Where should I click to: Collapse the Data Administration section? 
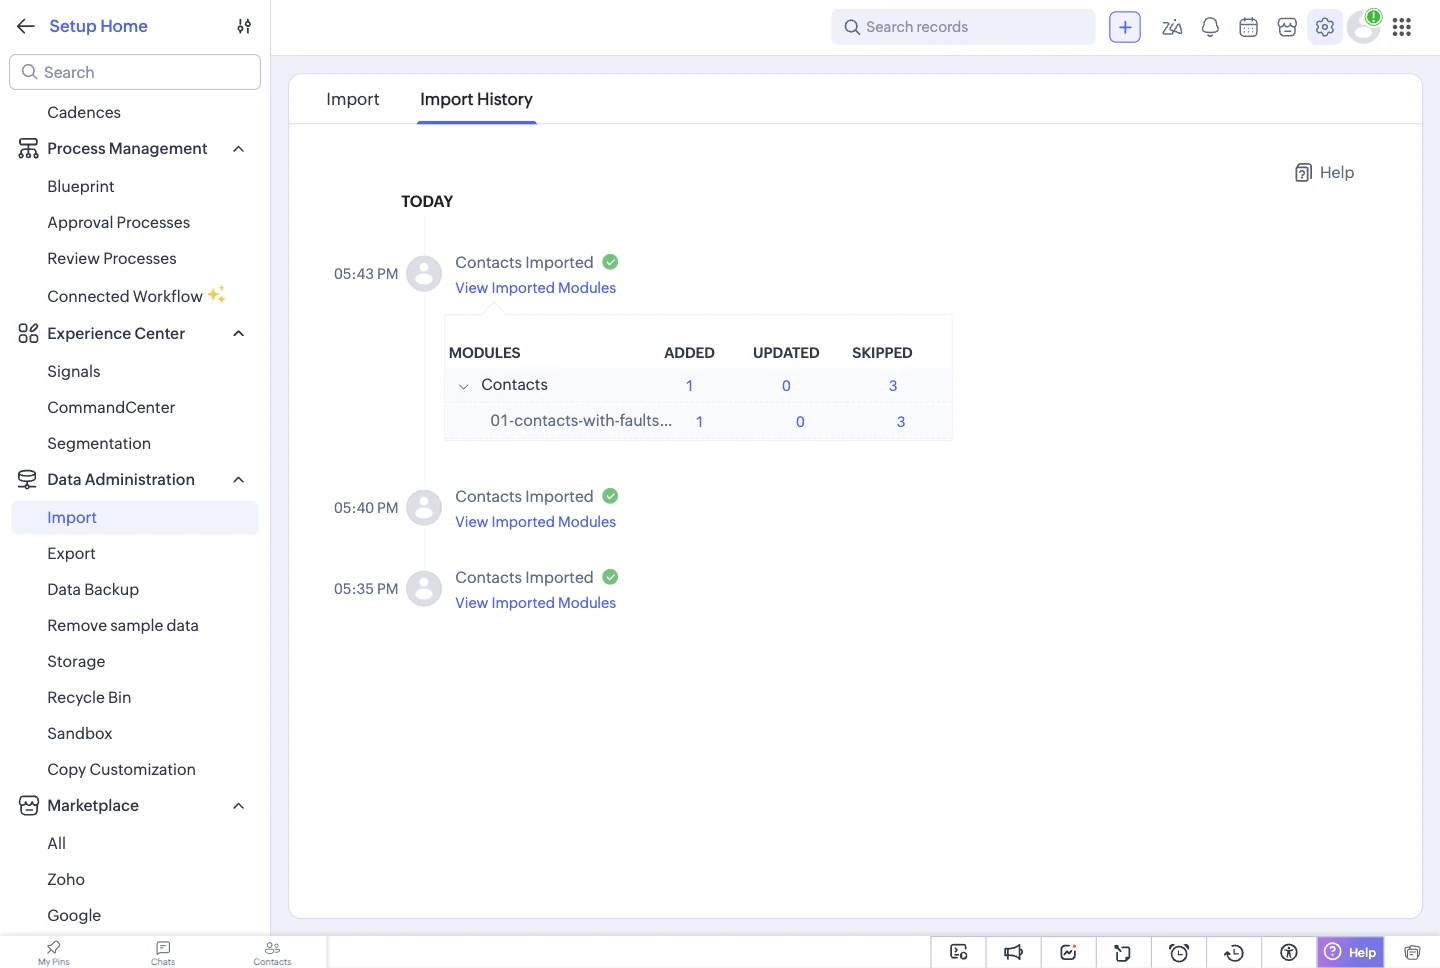tap(238, 480)
